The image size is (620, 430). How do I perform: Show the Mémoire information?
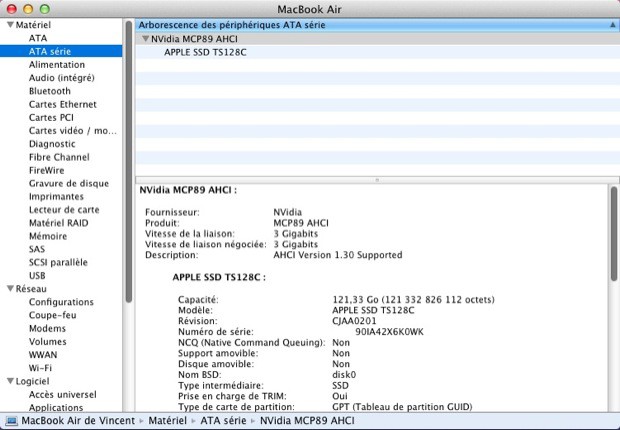(x=48, y=236)
